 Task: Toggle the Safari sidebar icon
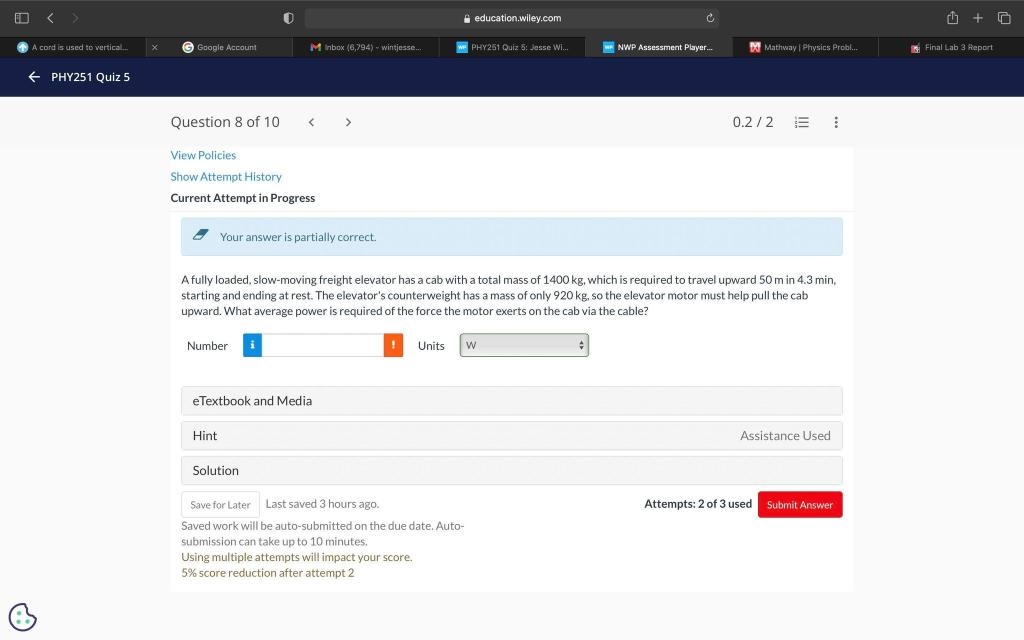22,18
